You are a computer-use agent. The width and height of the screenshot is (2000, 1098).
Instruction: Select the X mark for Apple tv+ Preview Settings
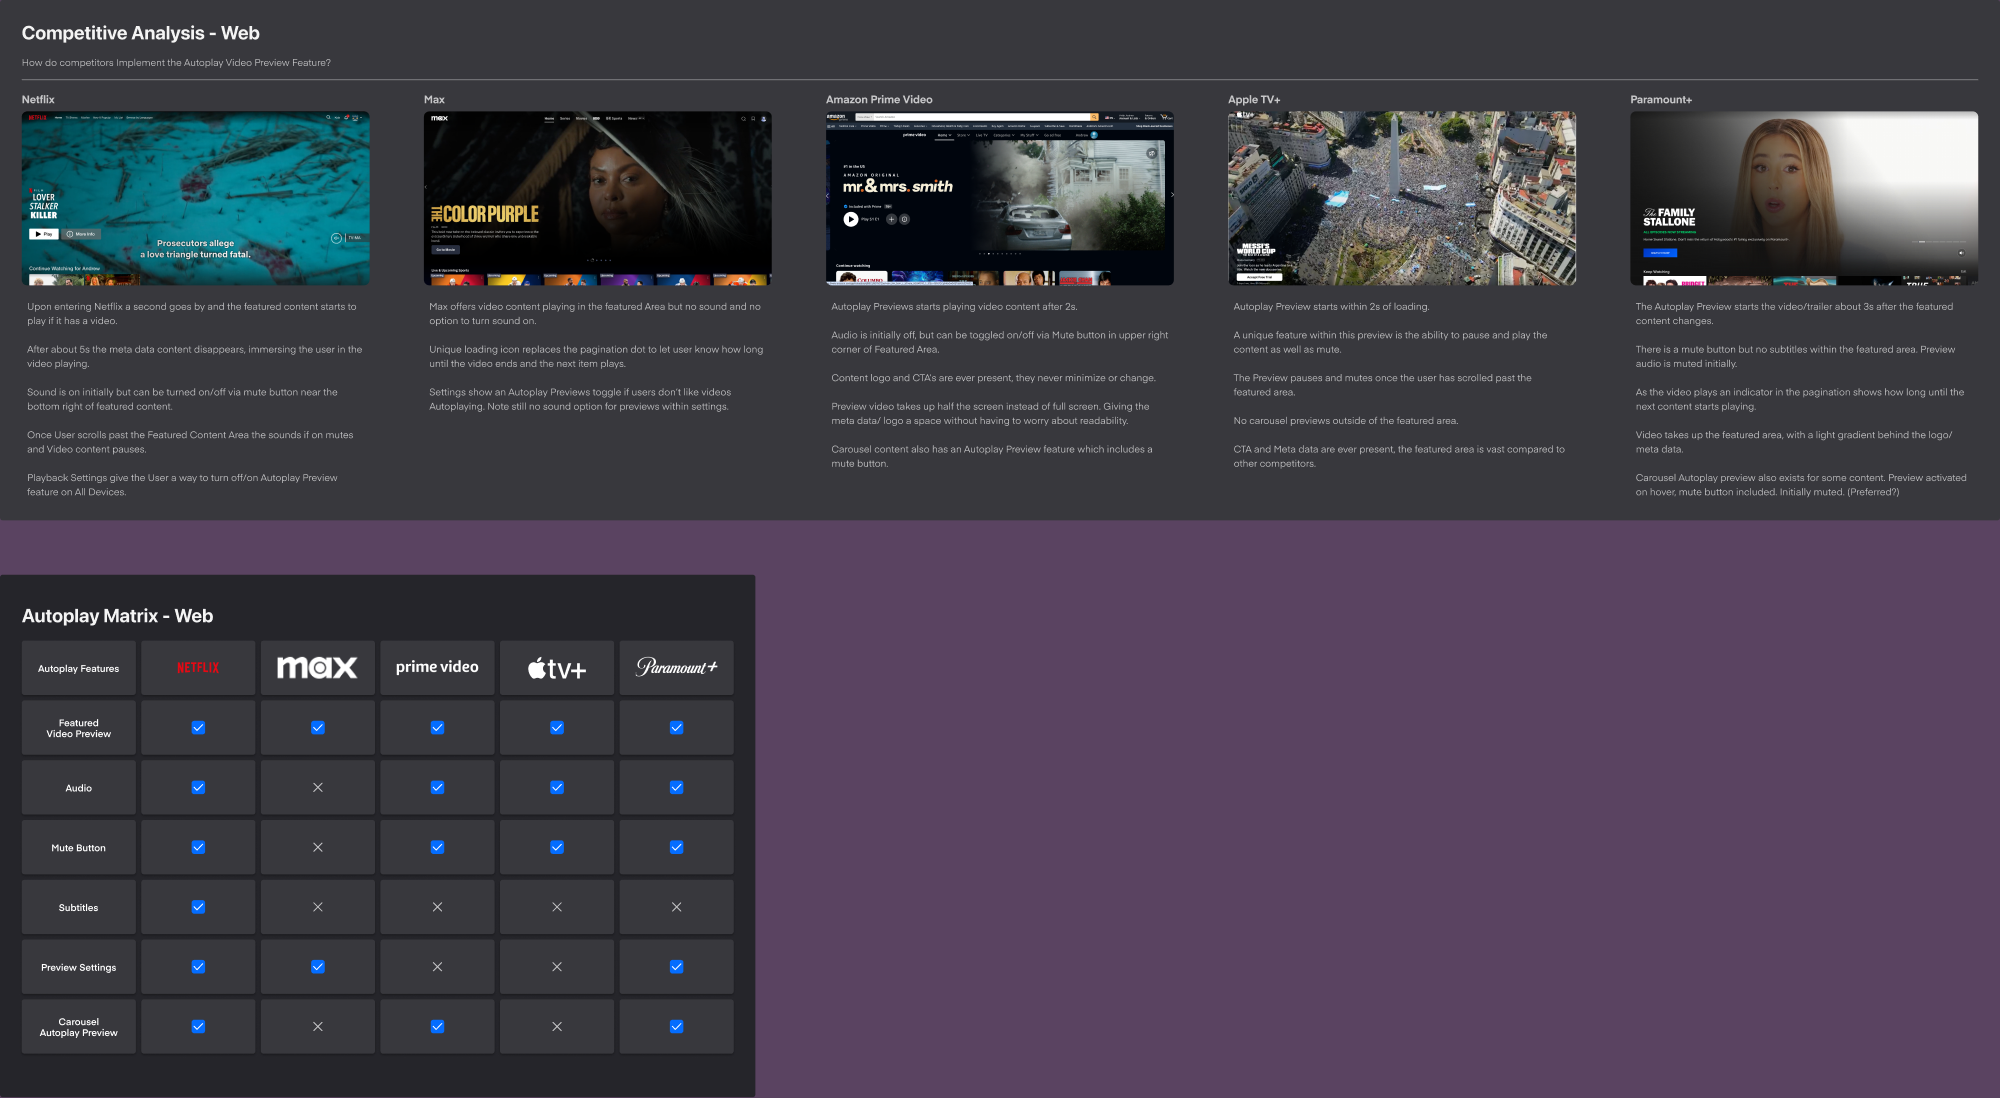point(557,967)
